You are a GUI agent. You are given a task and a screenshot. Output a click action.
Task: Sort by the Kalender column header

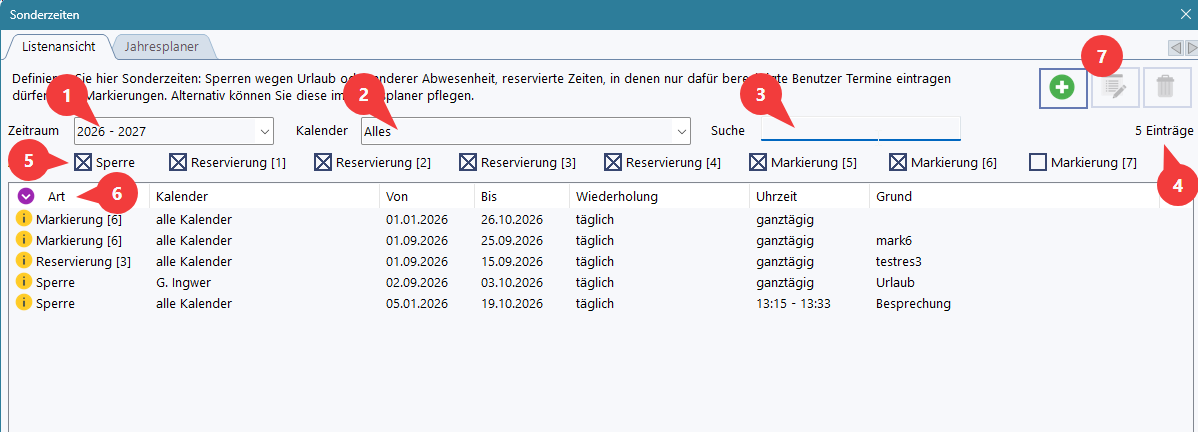pyautogui.click(x=264, y=197)
